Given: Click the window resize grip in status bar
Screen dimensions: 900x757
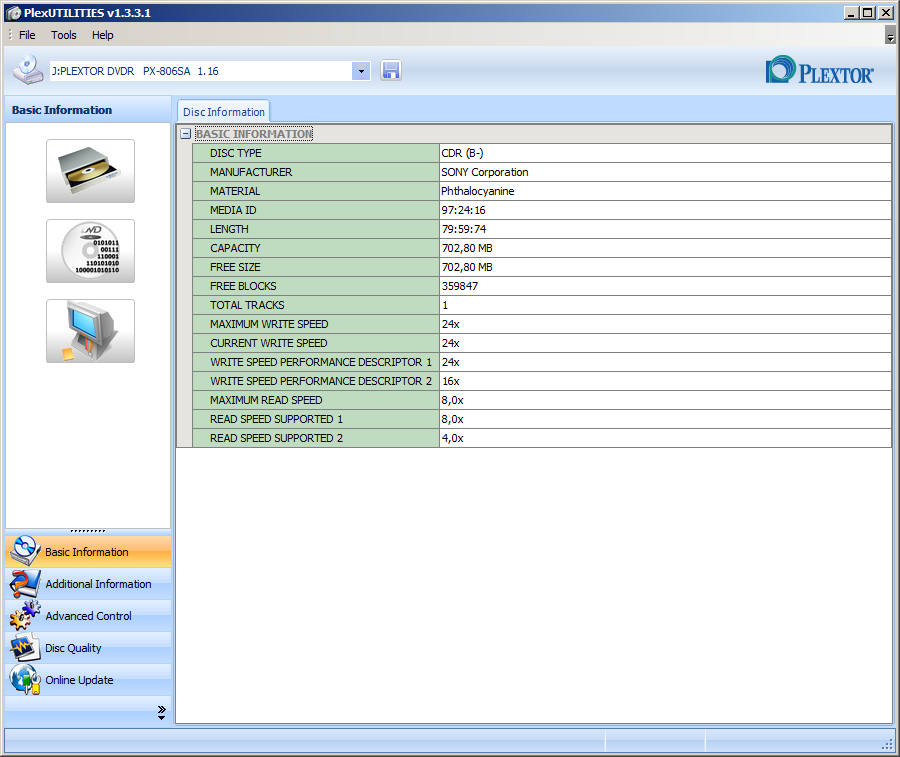Looking at the screenshot, I should click(887, 744).
